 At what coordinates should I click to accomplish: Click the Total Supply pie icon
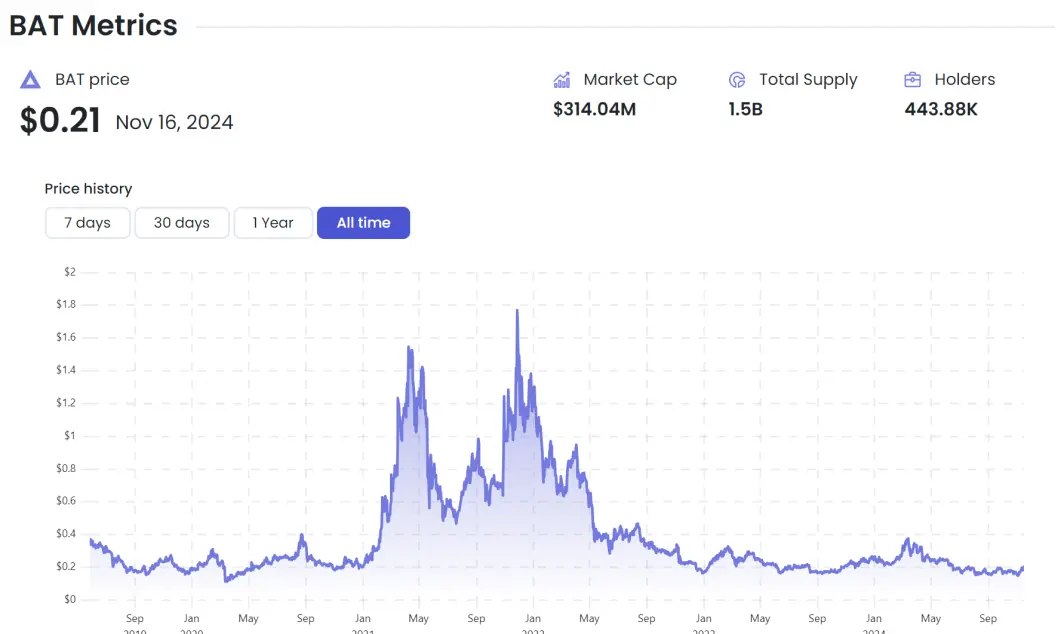(737, 80)
